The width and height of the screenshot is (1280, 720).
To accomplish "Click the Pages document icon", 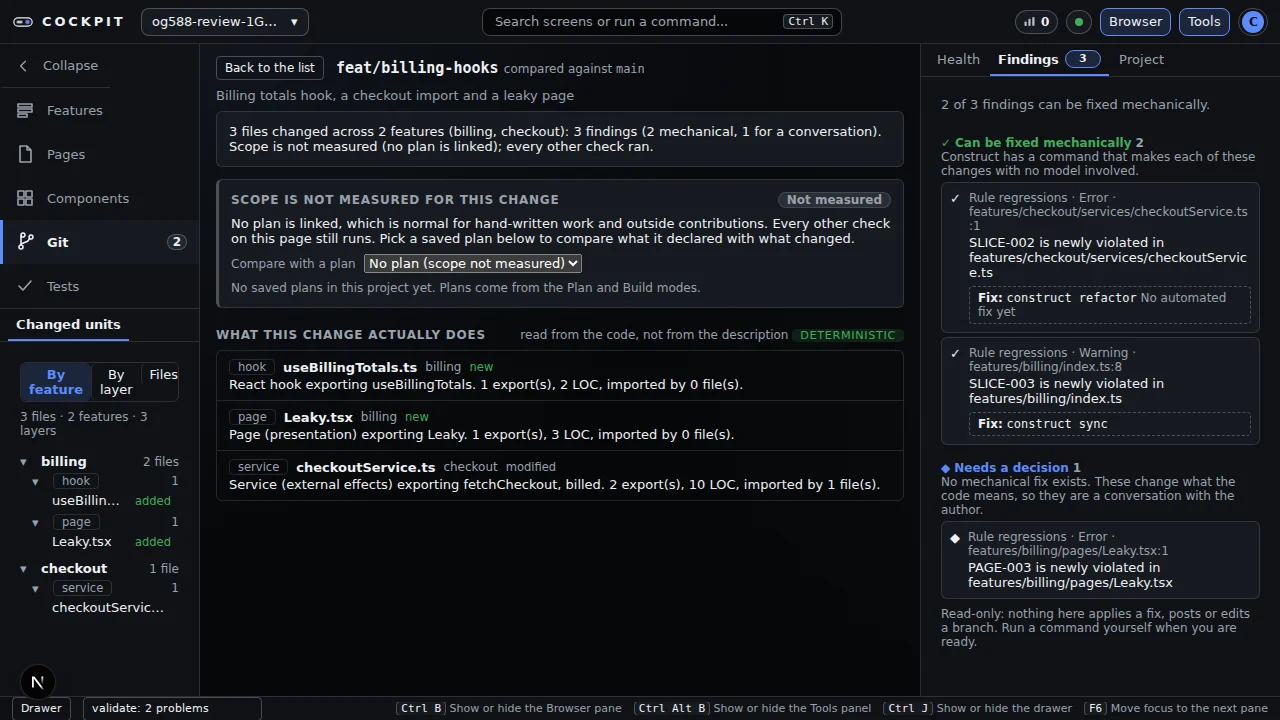I will [x=25, y=154].
